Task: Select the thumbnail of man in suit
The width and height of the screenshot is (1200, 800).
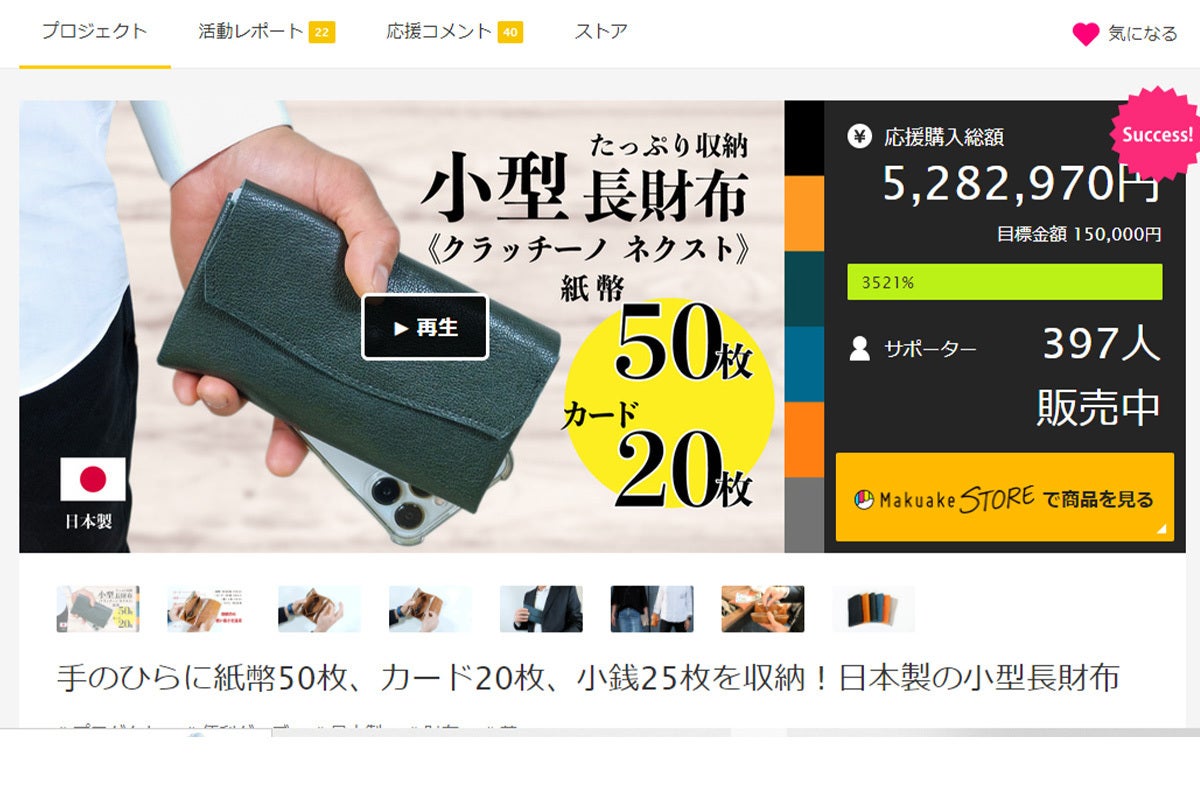Action: tap(541, 609)
